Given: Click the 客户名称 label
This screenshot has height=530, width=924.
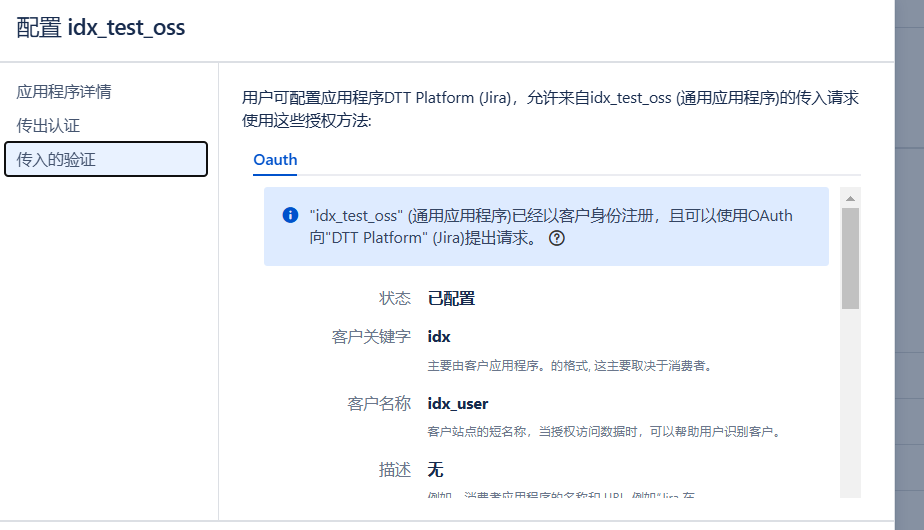Looking at the screenshot, I should [x=379, y=404].
